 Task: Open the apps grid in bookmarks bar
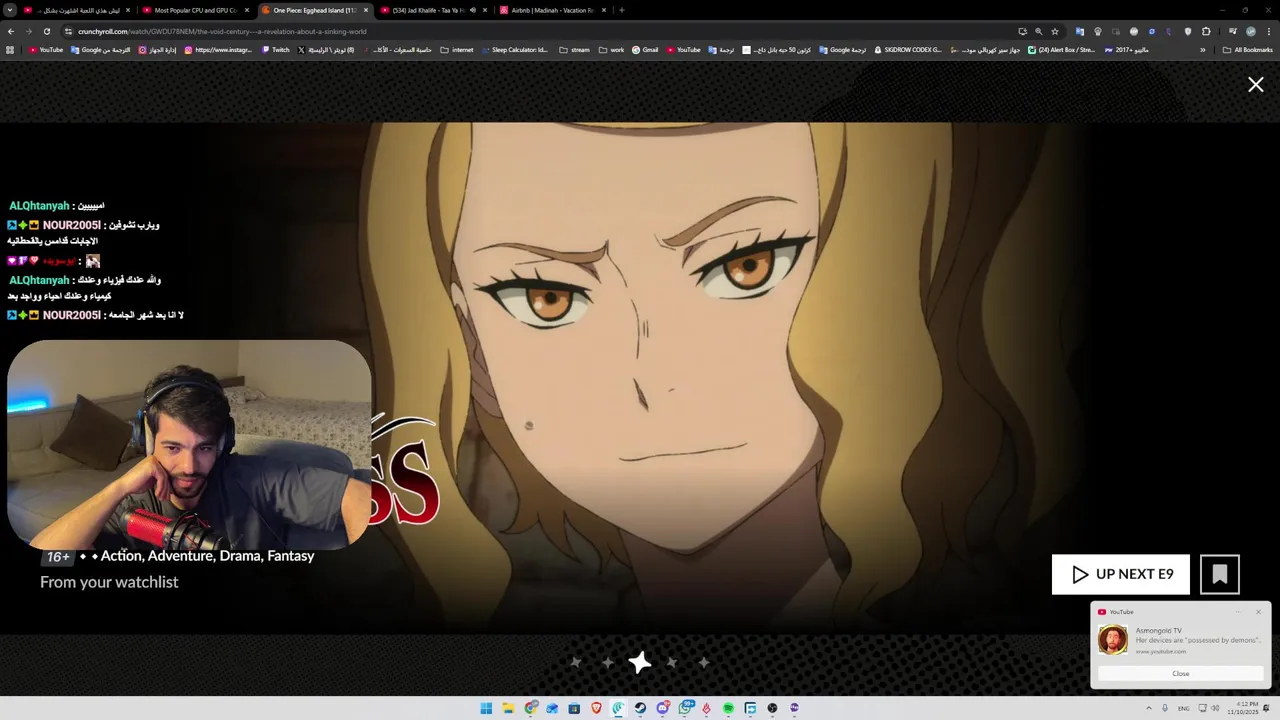10,49
